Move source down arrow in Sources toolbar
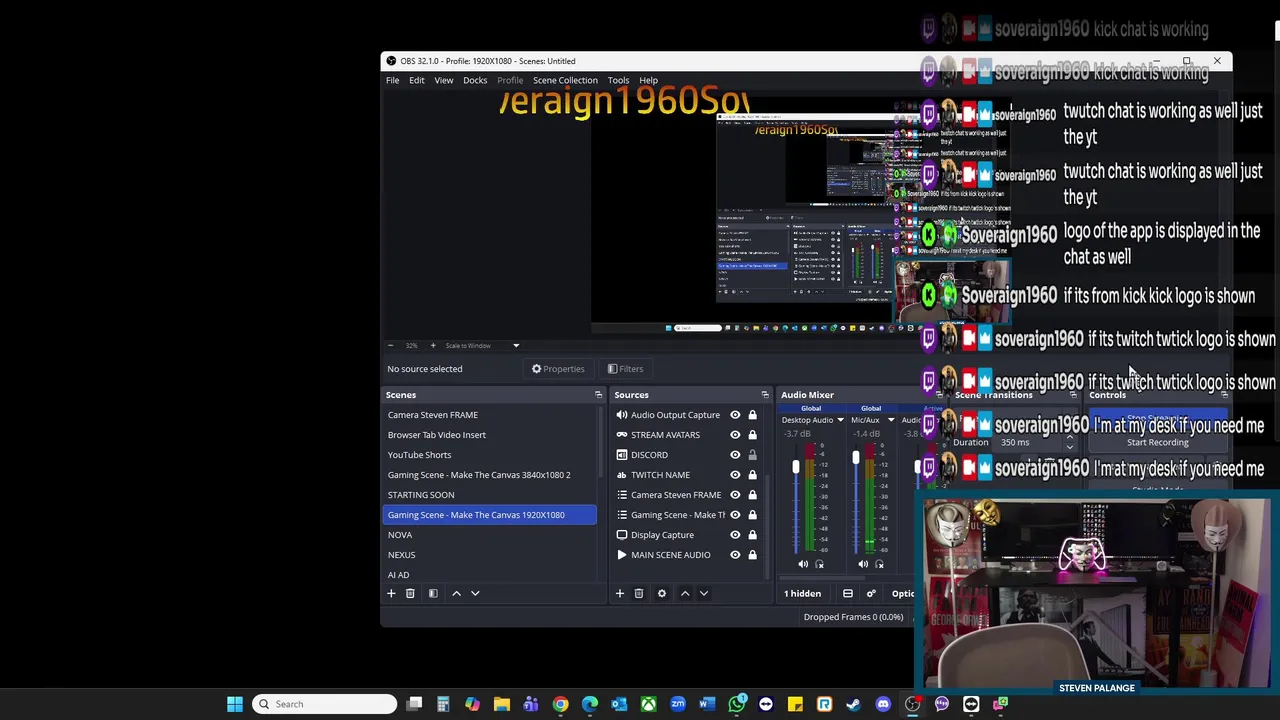 pos(704,594)
